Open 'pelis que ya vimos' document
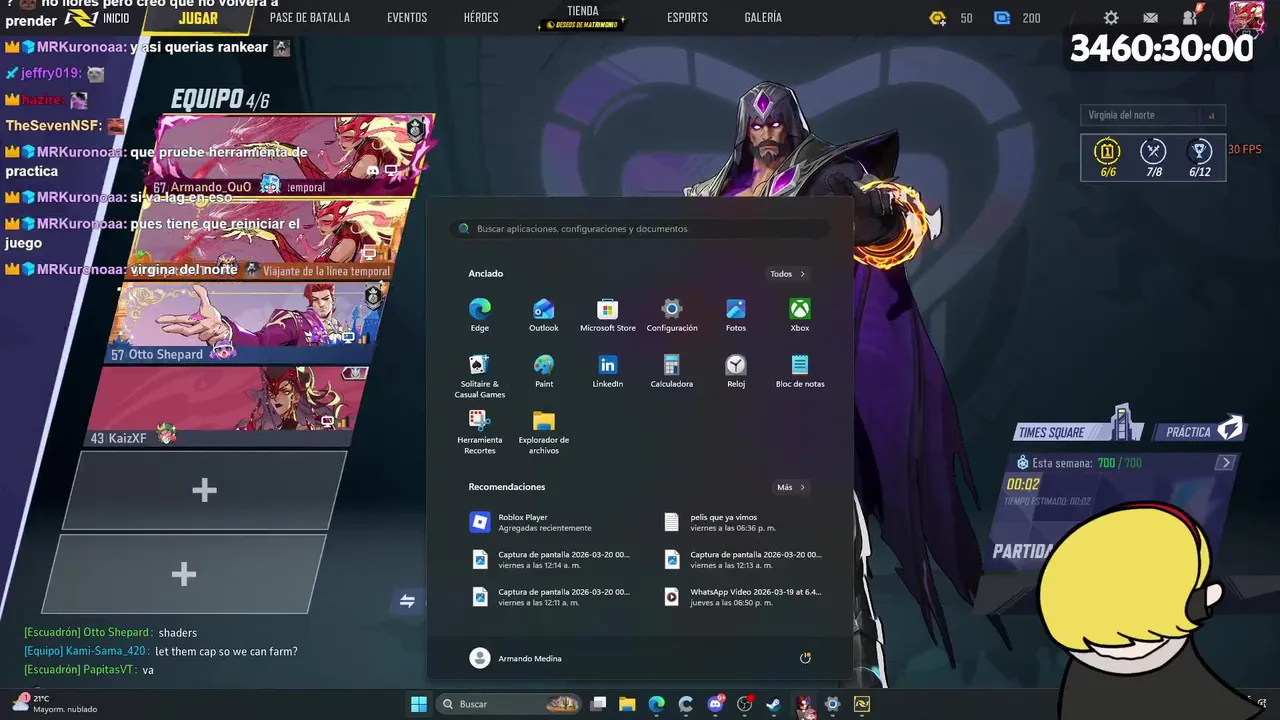 tap(744, 522)
